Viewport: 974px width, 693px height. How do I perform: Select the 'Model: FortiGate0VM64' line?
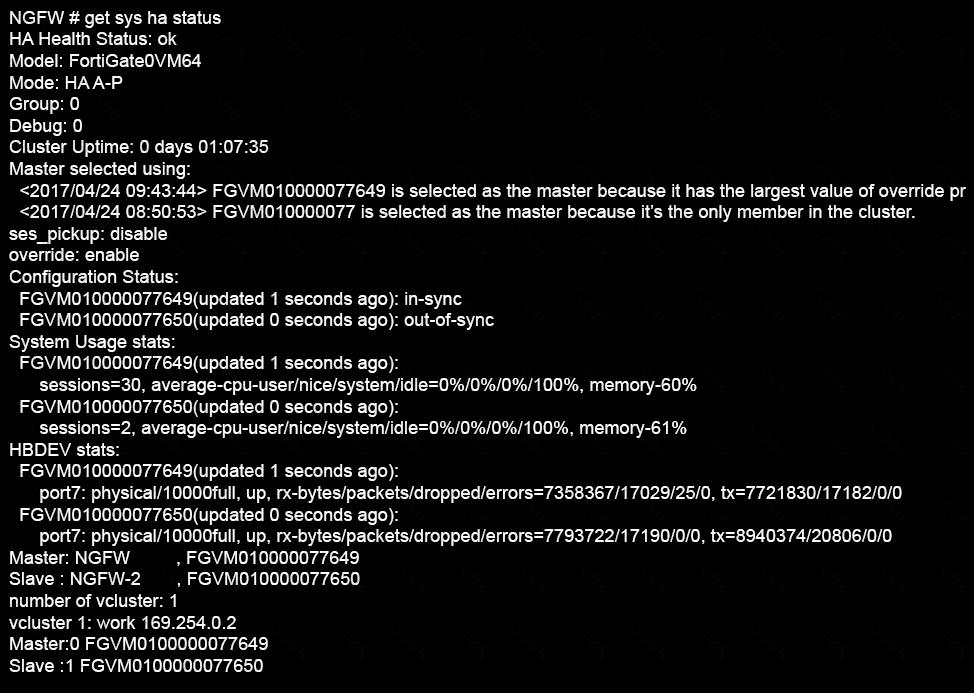click(105, 61)
